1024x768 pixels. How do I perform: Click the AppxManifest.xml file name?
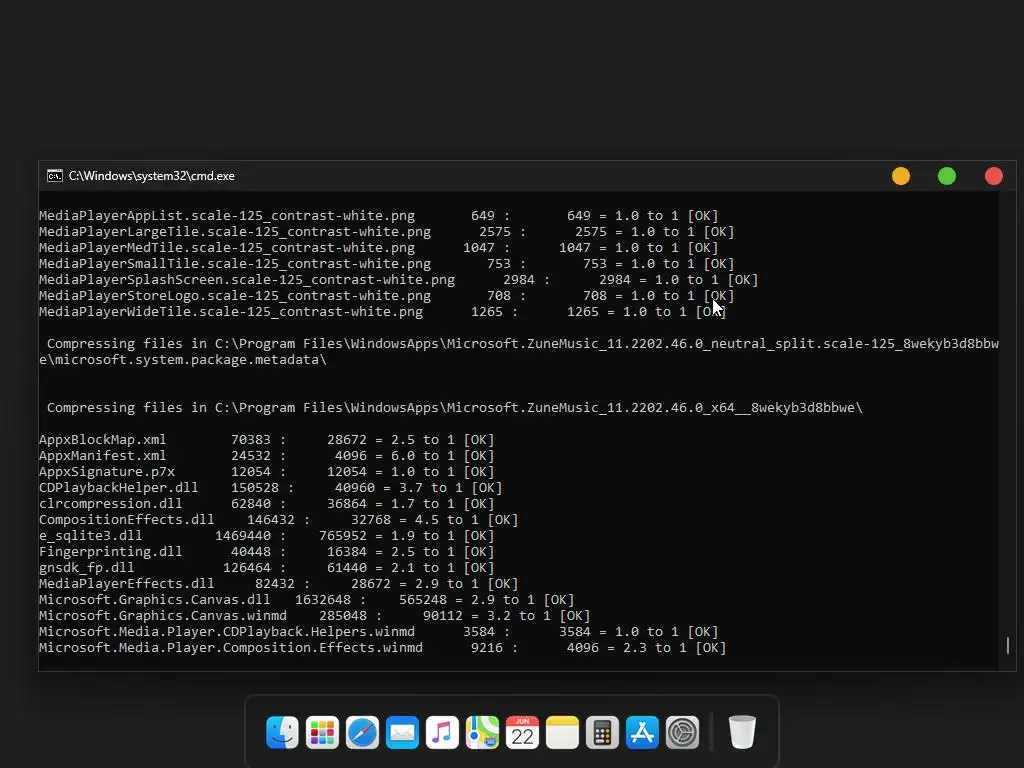[103, 456]
